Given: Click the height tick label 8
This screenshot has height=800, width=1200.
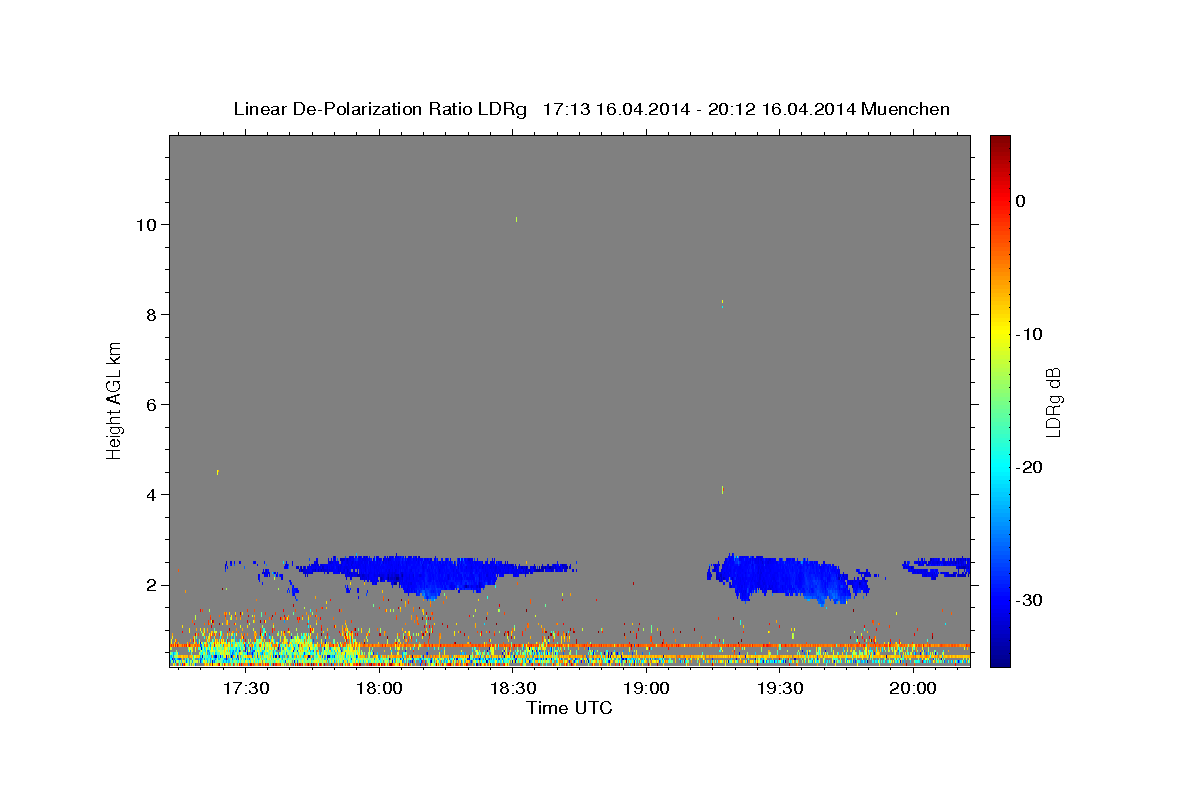Looking at the screenshot, I should point(151,315).
